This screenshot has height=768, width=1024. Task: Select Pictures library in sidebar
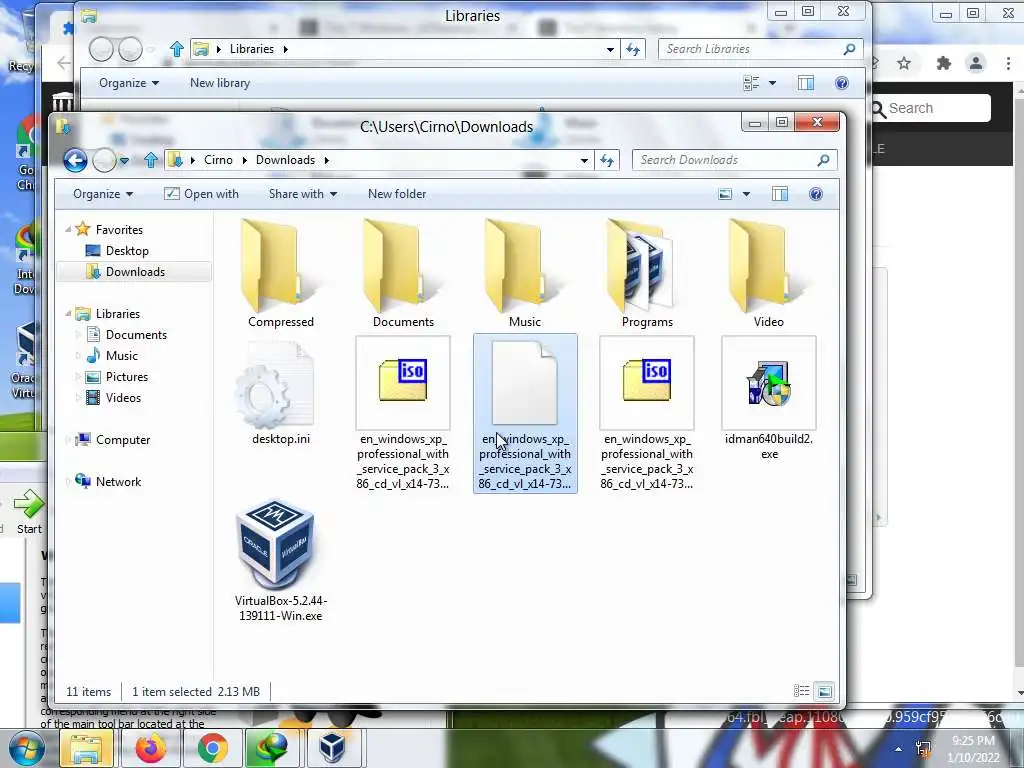point(127,376)
